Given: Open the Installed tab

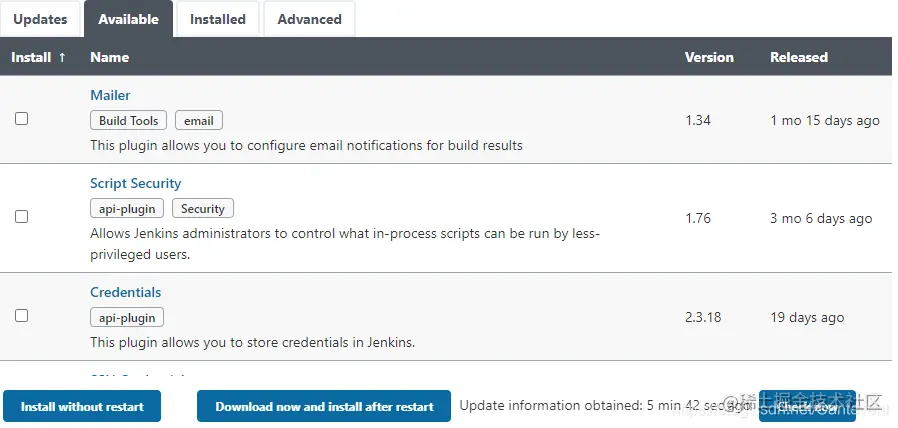Looking at the screenshot, I should 218,19.
